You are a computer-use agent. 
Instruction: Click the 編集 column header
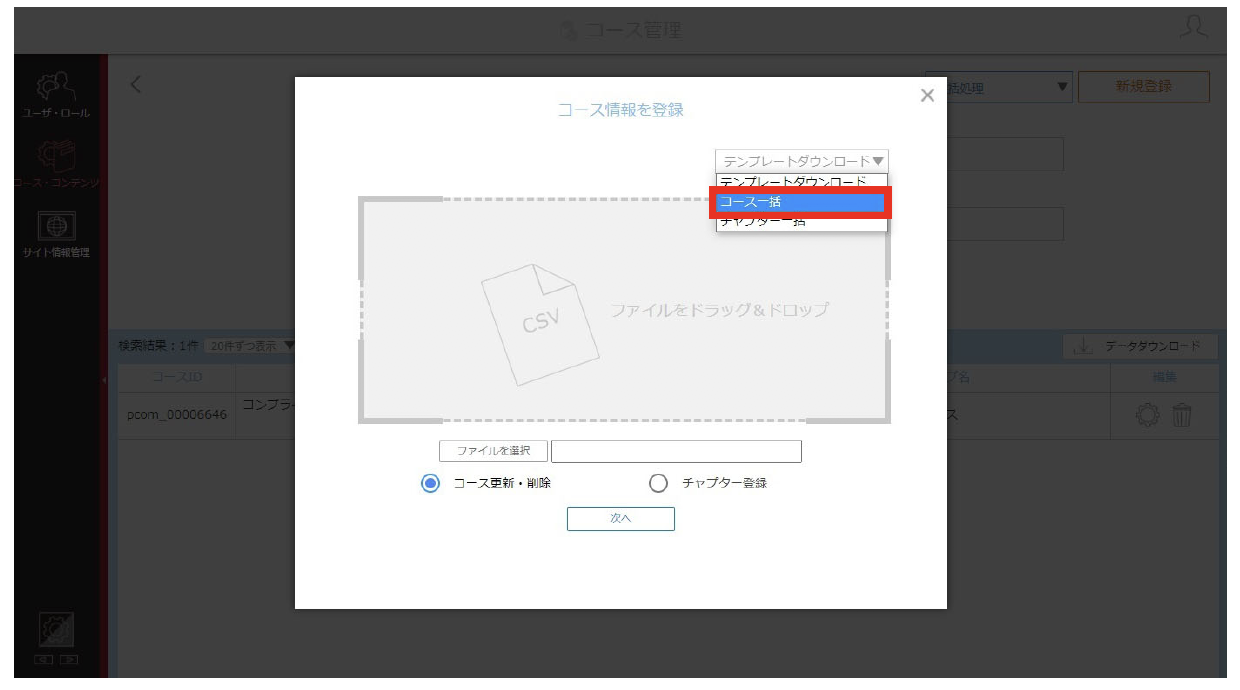coord(1164,377)
